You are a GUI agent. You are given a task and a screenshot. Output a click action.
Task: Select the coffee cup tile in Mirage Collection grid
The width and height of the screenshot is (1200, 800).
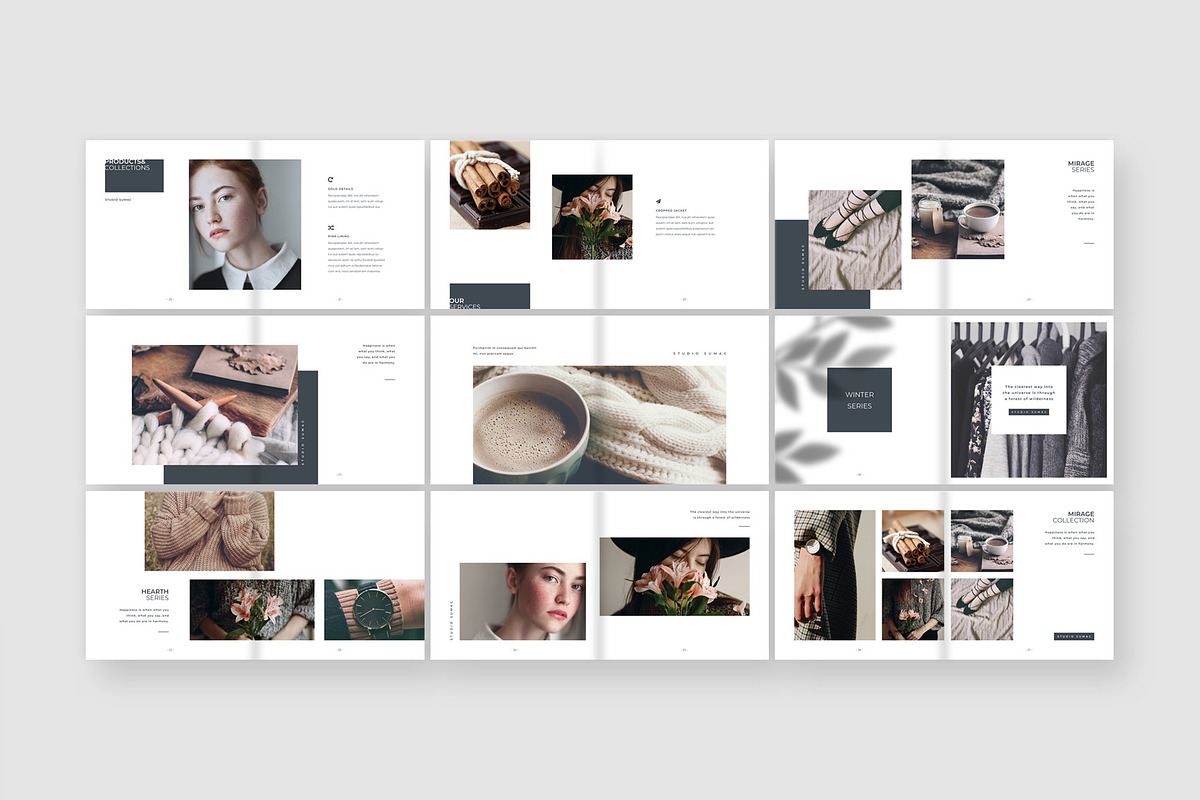click(982, 541)
